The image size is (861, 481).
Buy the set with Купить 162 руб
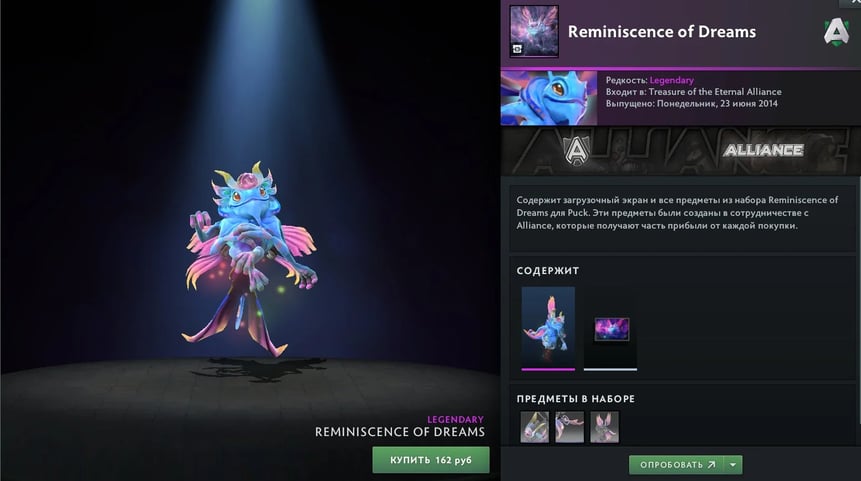click(431, 460)
